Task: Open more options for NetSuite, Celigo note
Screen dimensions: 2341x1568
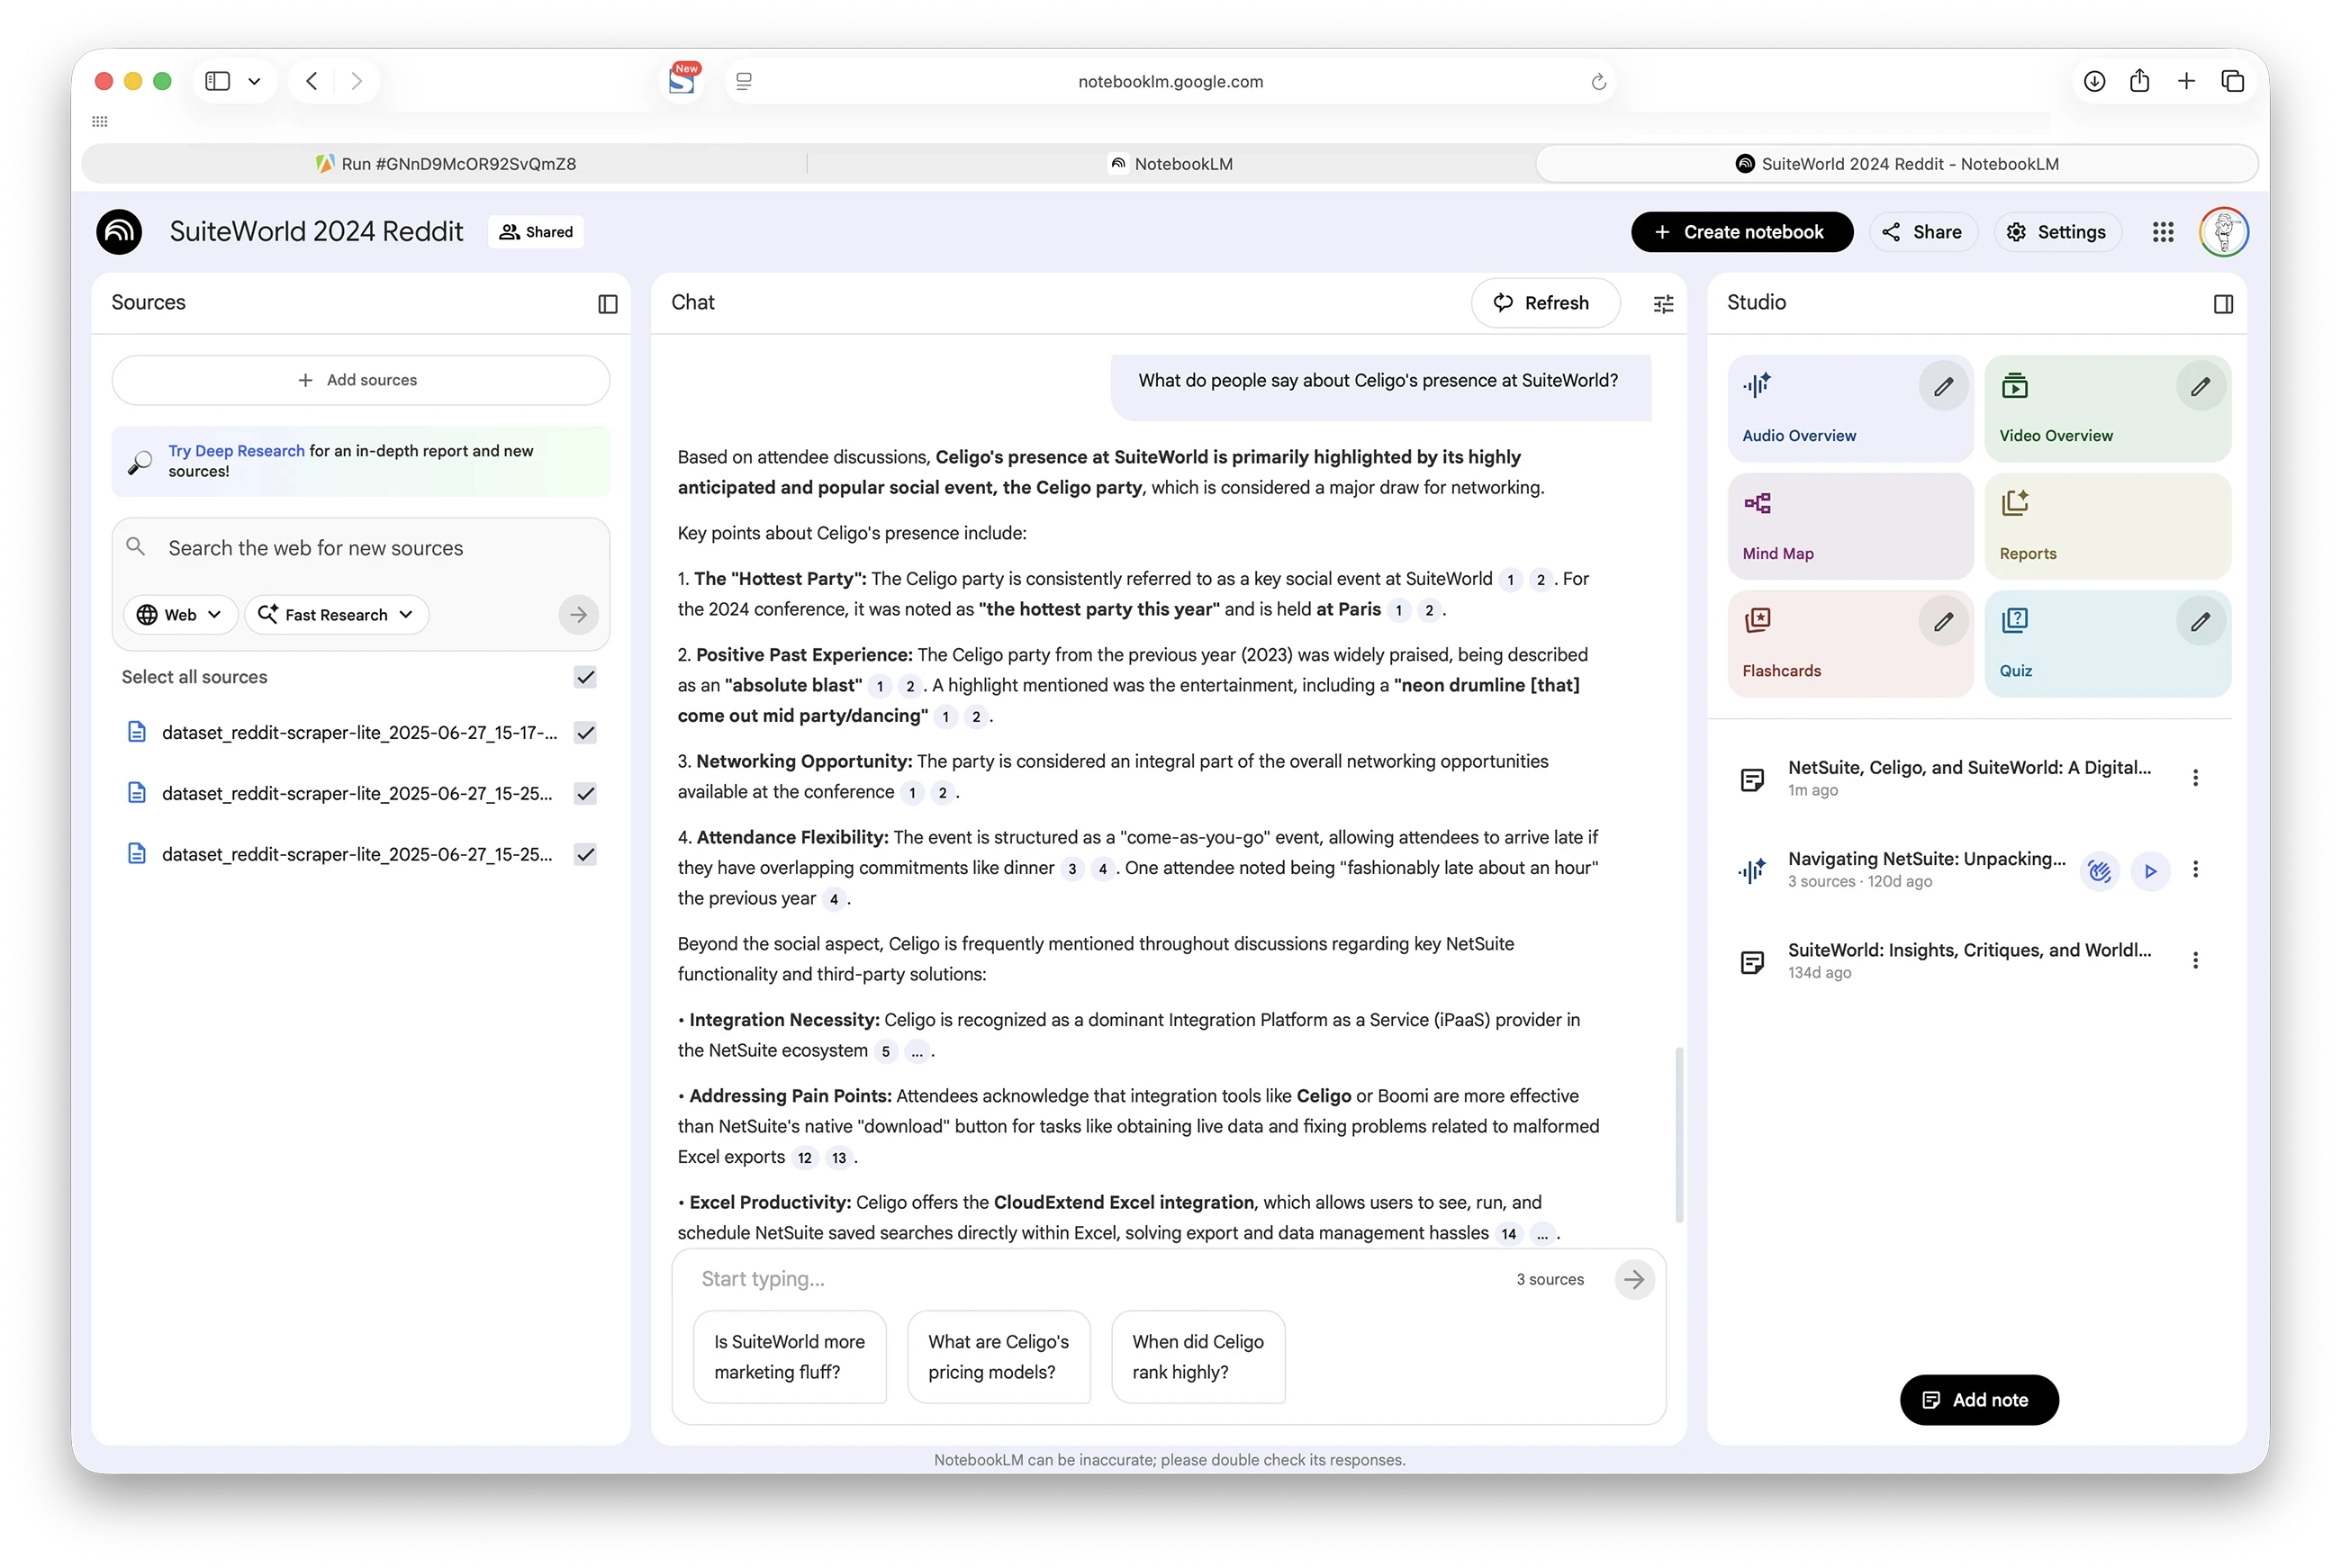Action: [x=2195, y=778]
